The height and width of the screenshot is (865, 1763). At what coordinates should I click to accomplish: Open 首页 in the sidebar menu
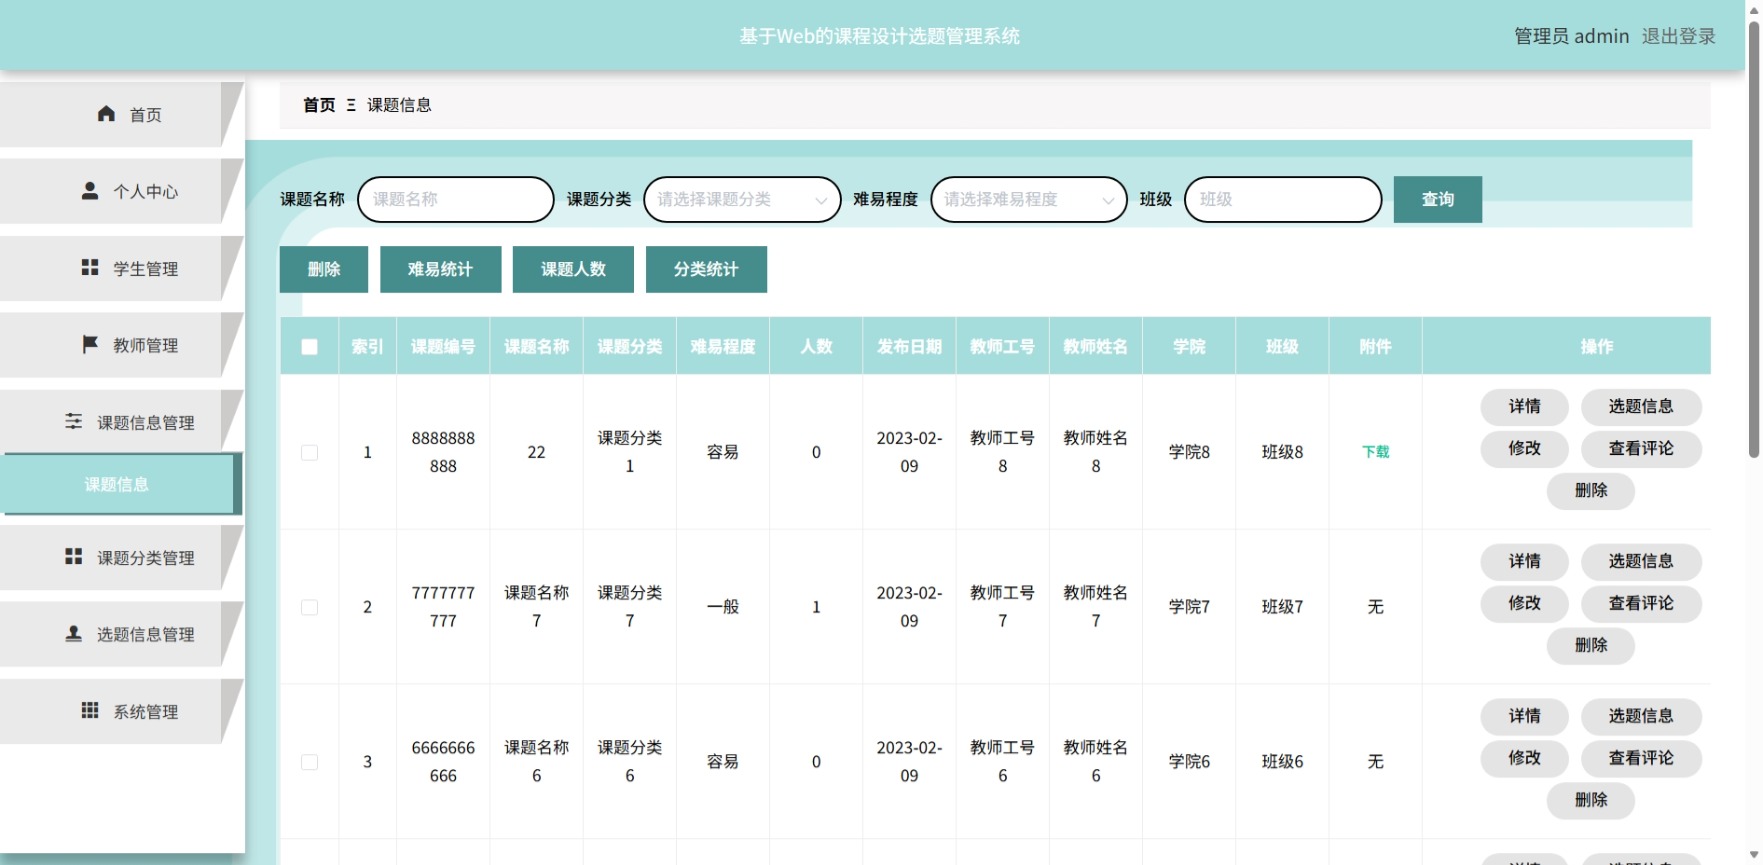point(122,114)
